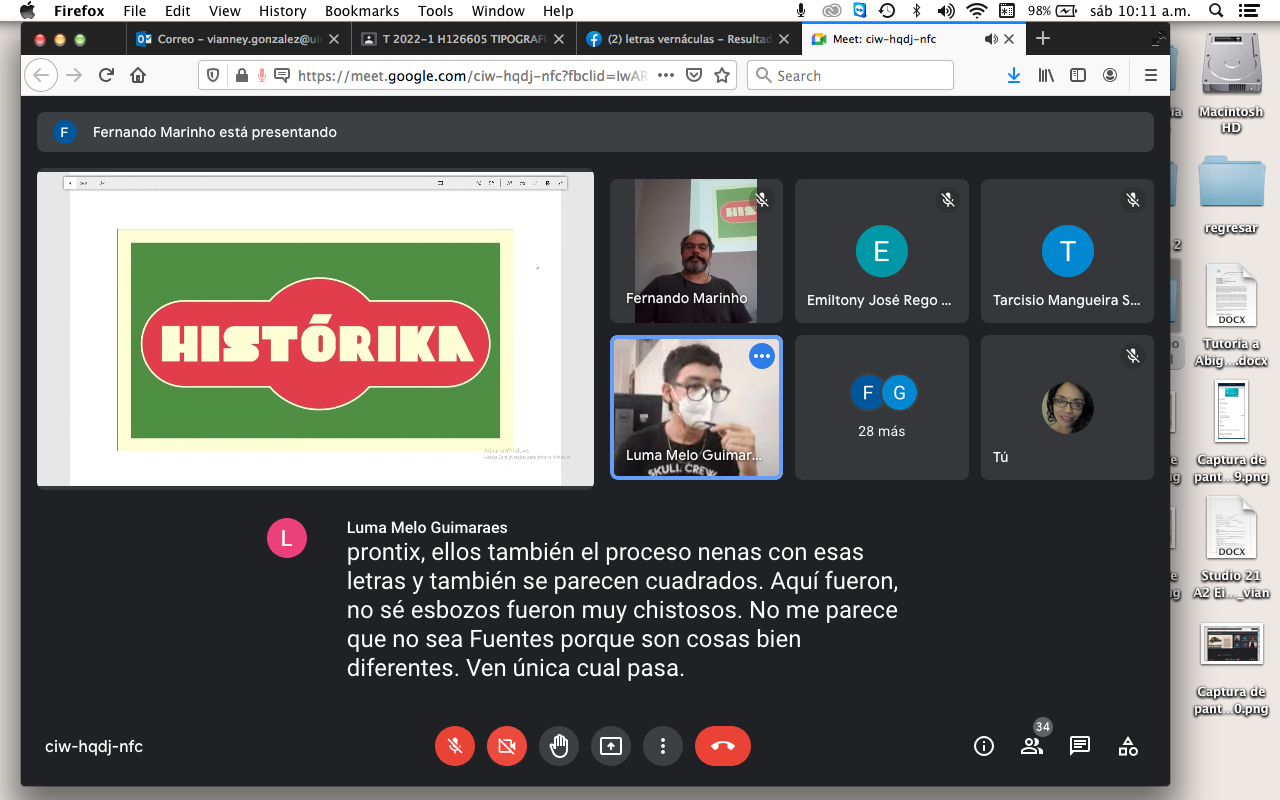Viewport: 1280px width, 800px height.
Task: Open the chat panel icon
Action: (x=1079, y=746)
